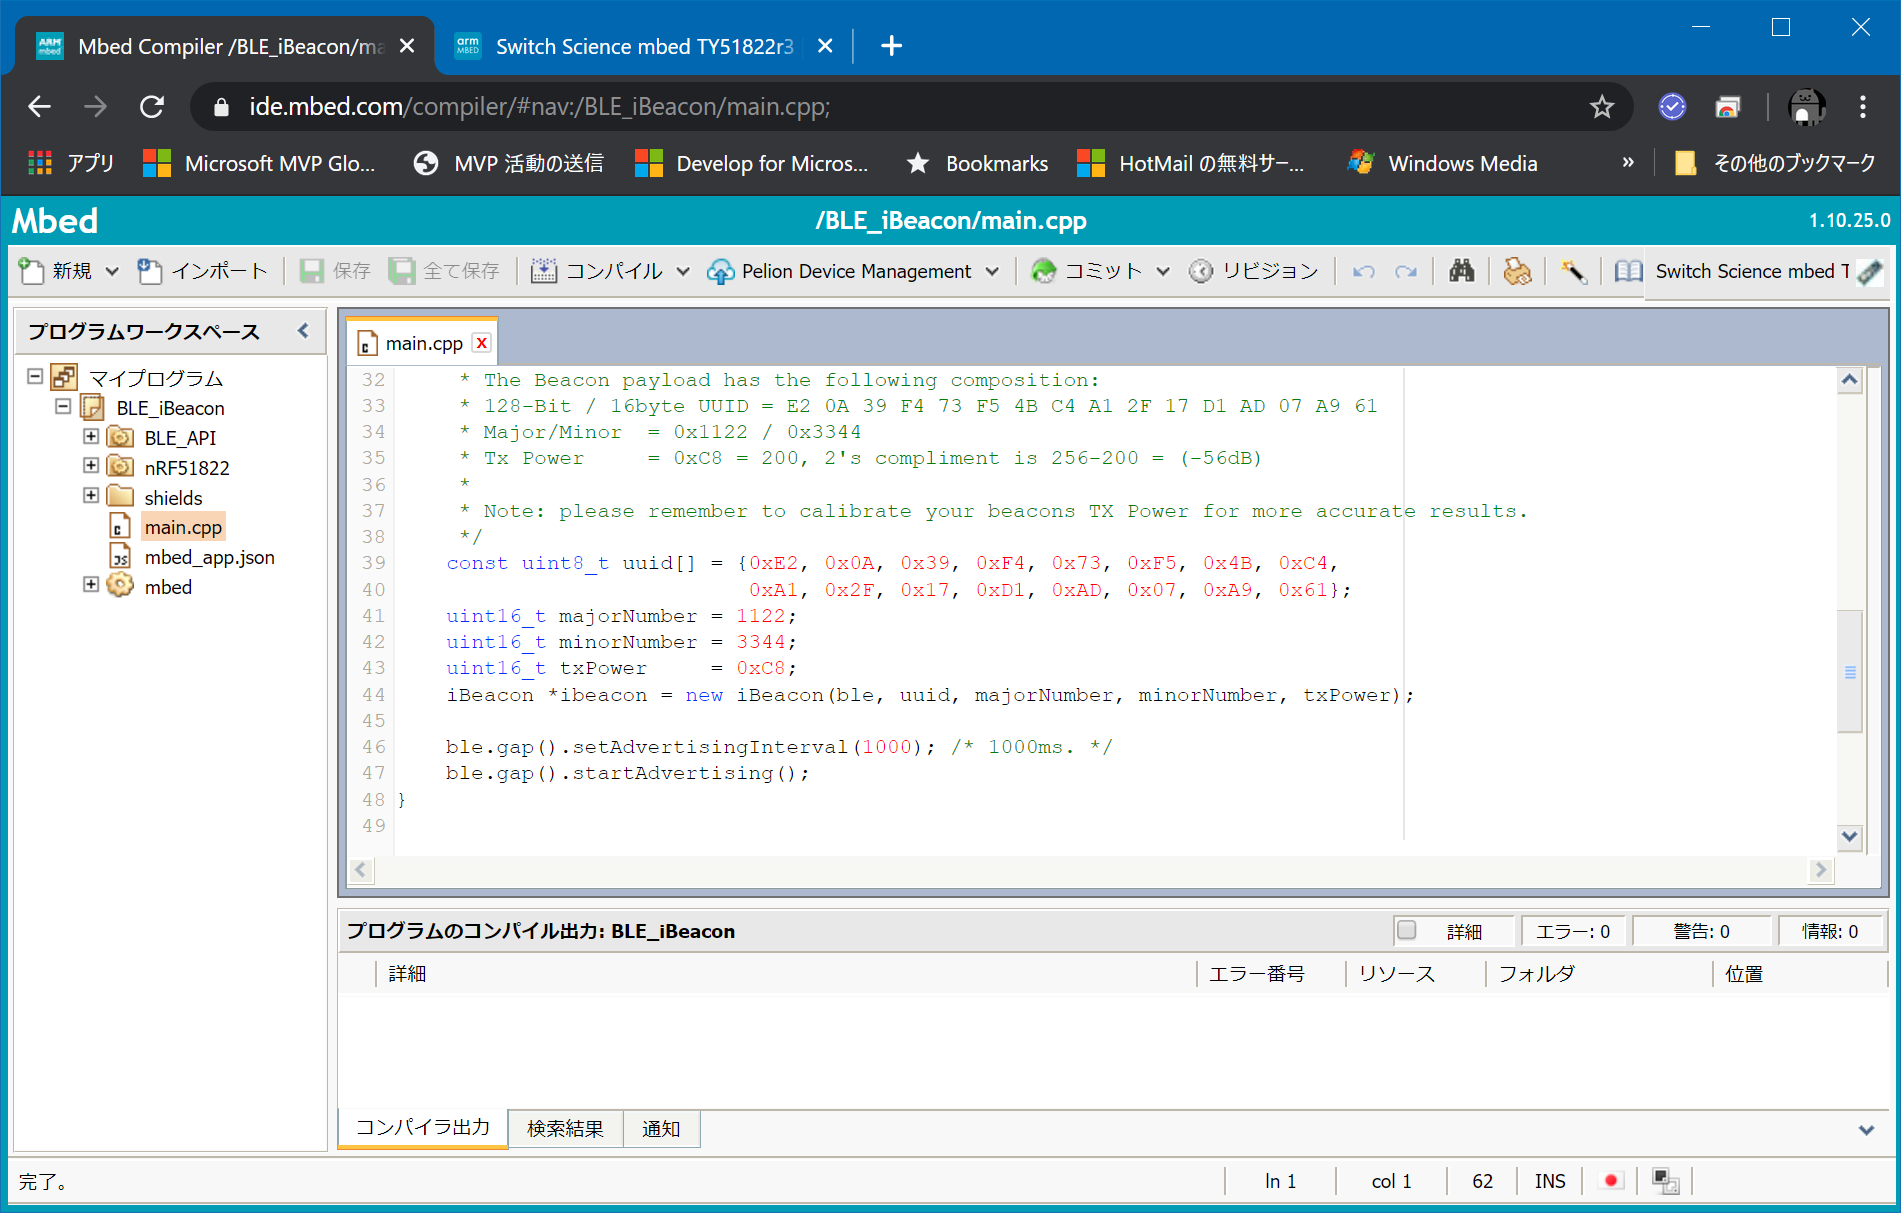Click editor scroll down arrow
Screen dimensions: 1901x1213
pos(1850,837)
